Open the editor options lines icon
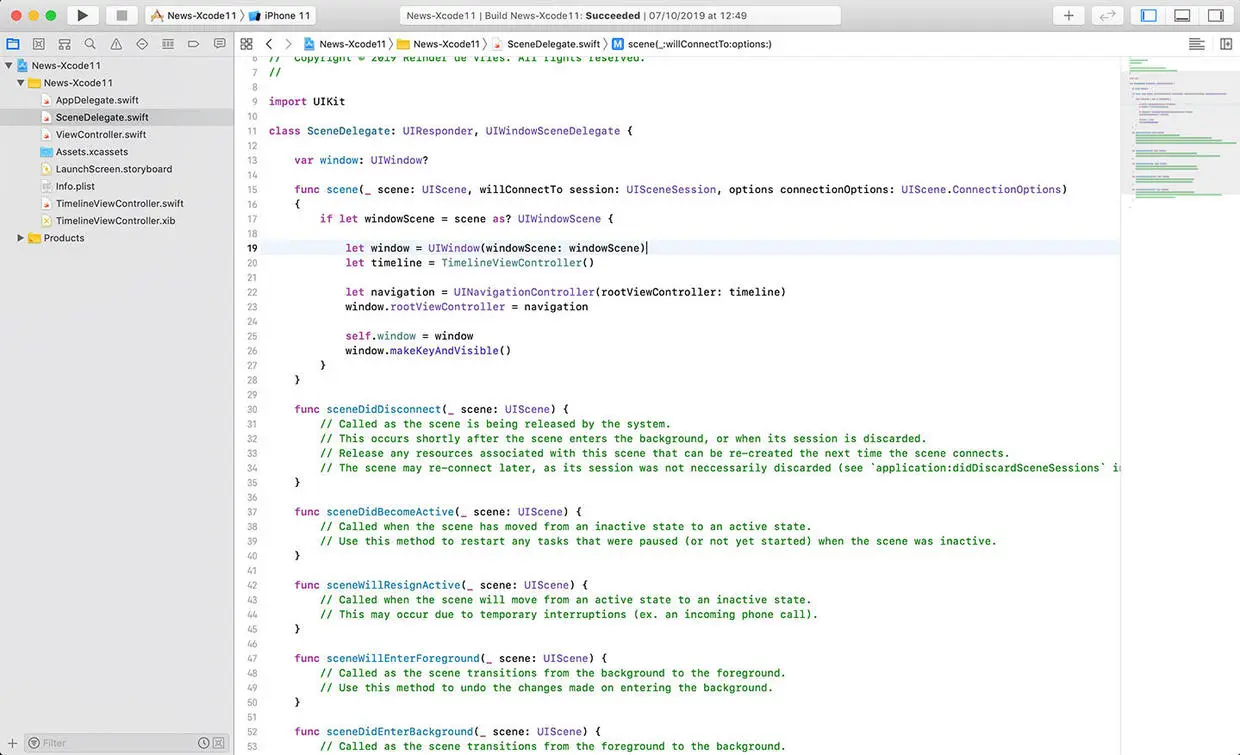The width and height of the screenshot is (1240, 755). point(1196,44)
